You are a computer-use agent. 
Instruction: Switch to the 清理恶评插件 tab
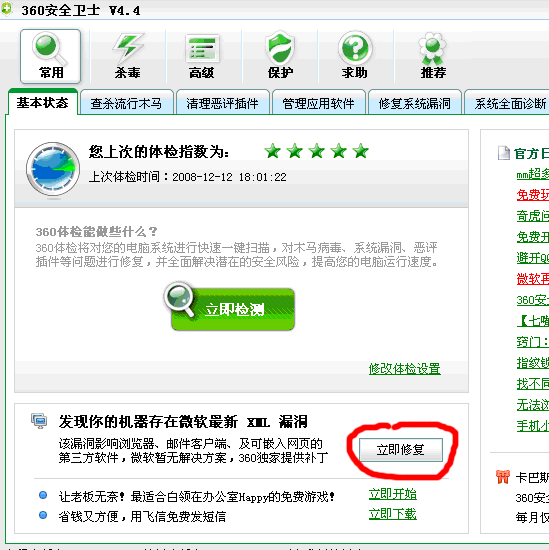(222, 103)
